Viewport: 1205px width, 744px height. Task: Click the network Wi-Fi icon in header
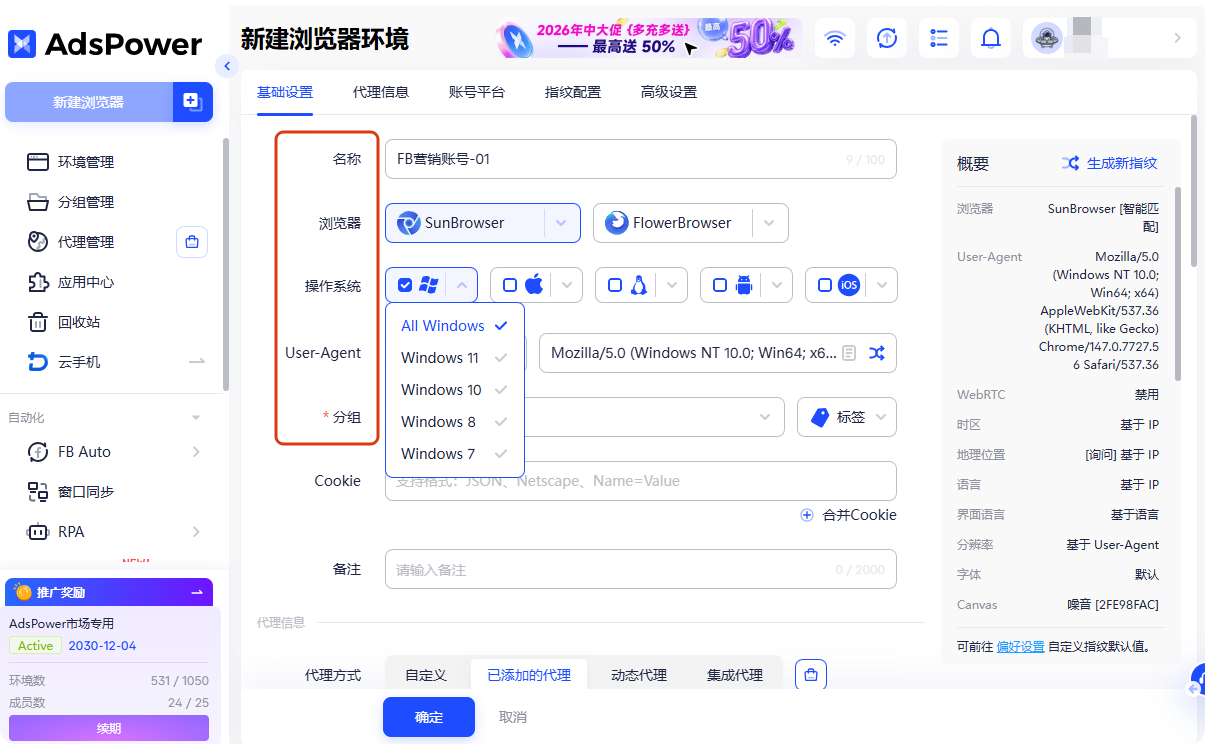834,38
